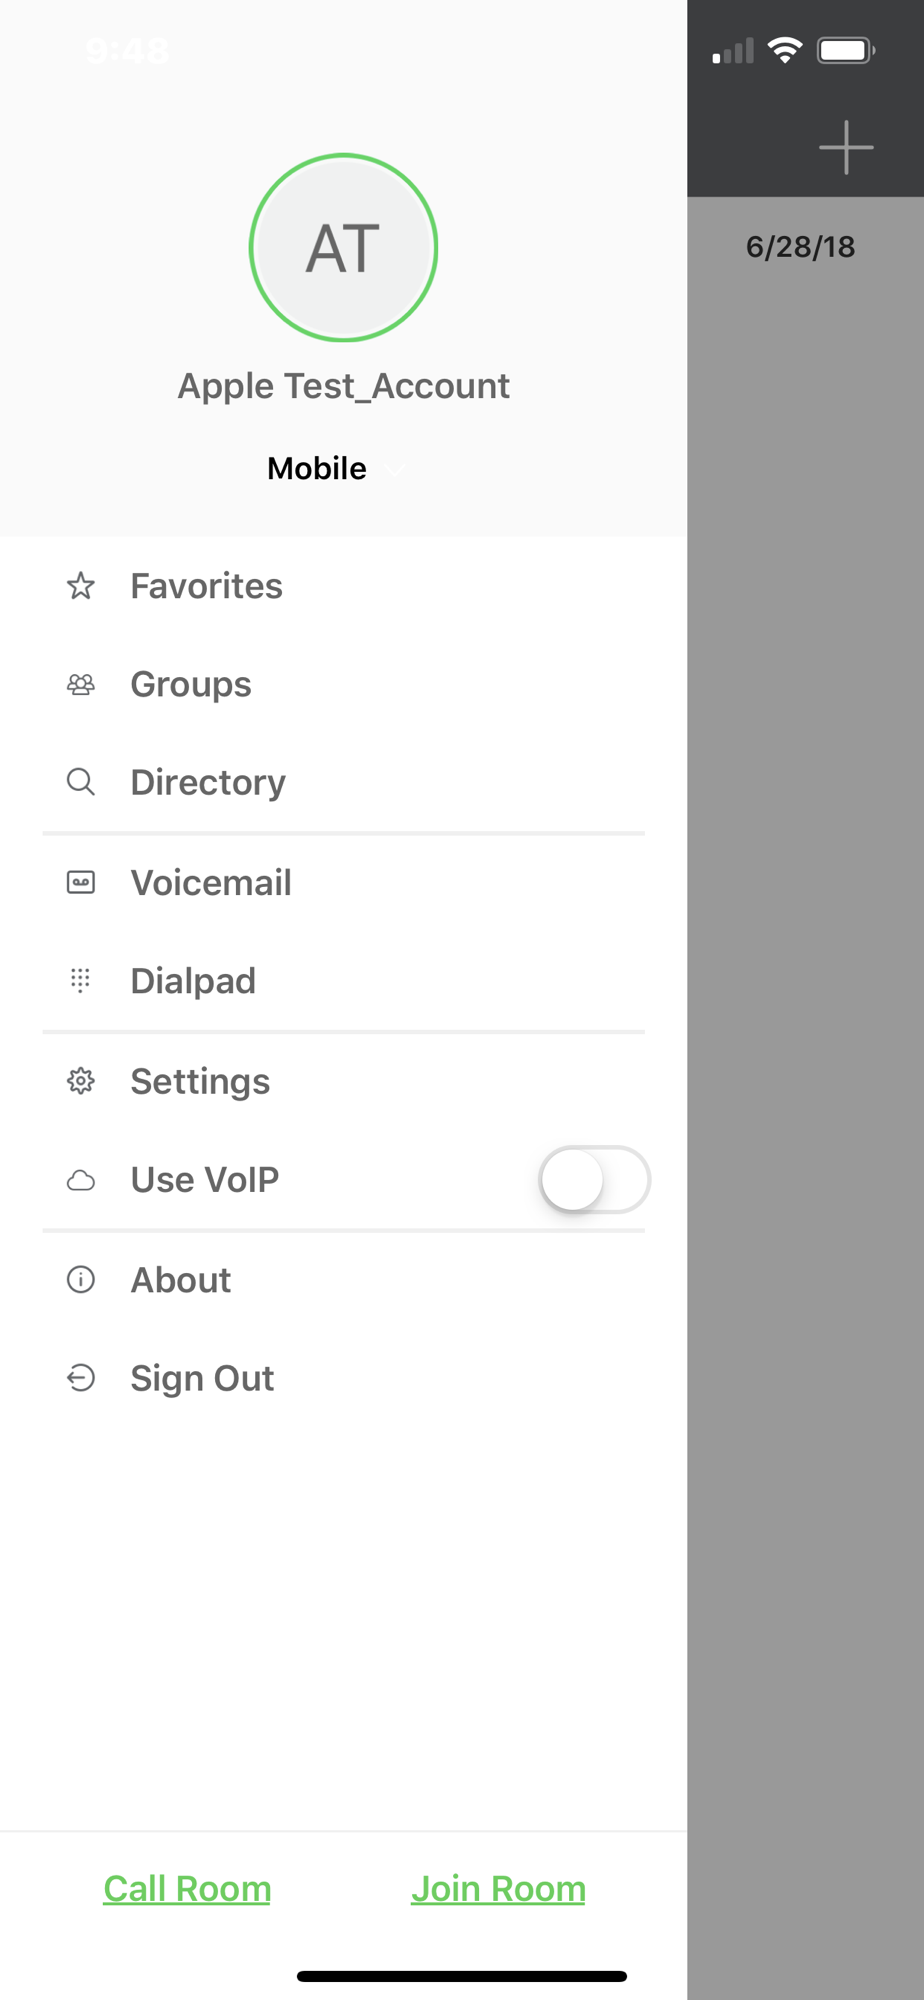
Task: Tap the Join Room link
Action: click(498, 1889)
